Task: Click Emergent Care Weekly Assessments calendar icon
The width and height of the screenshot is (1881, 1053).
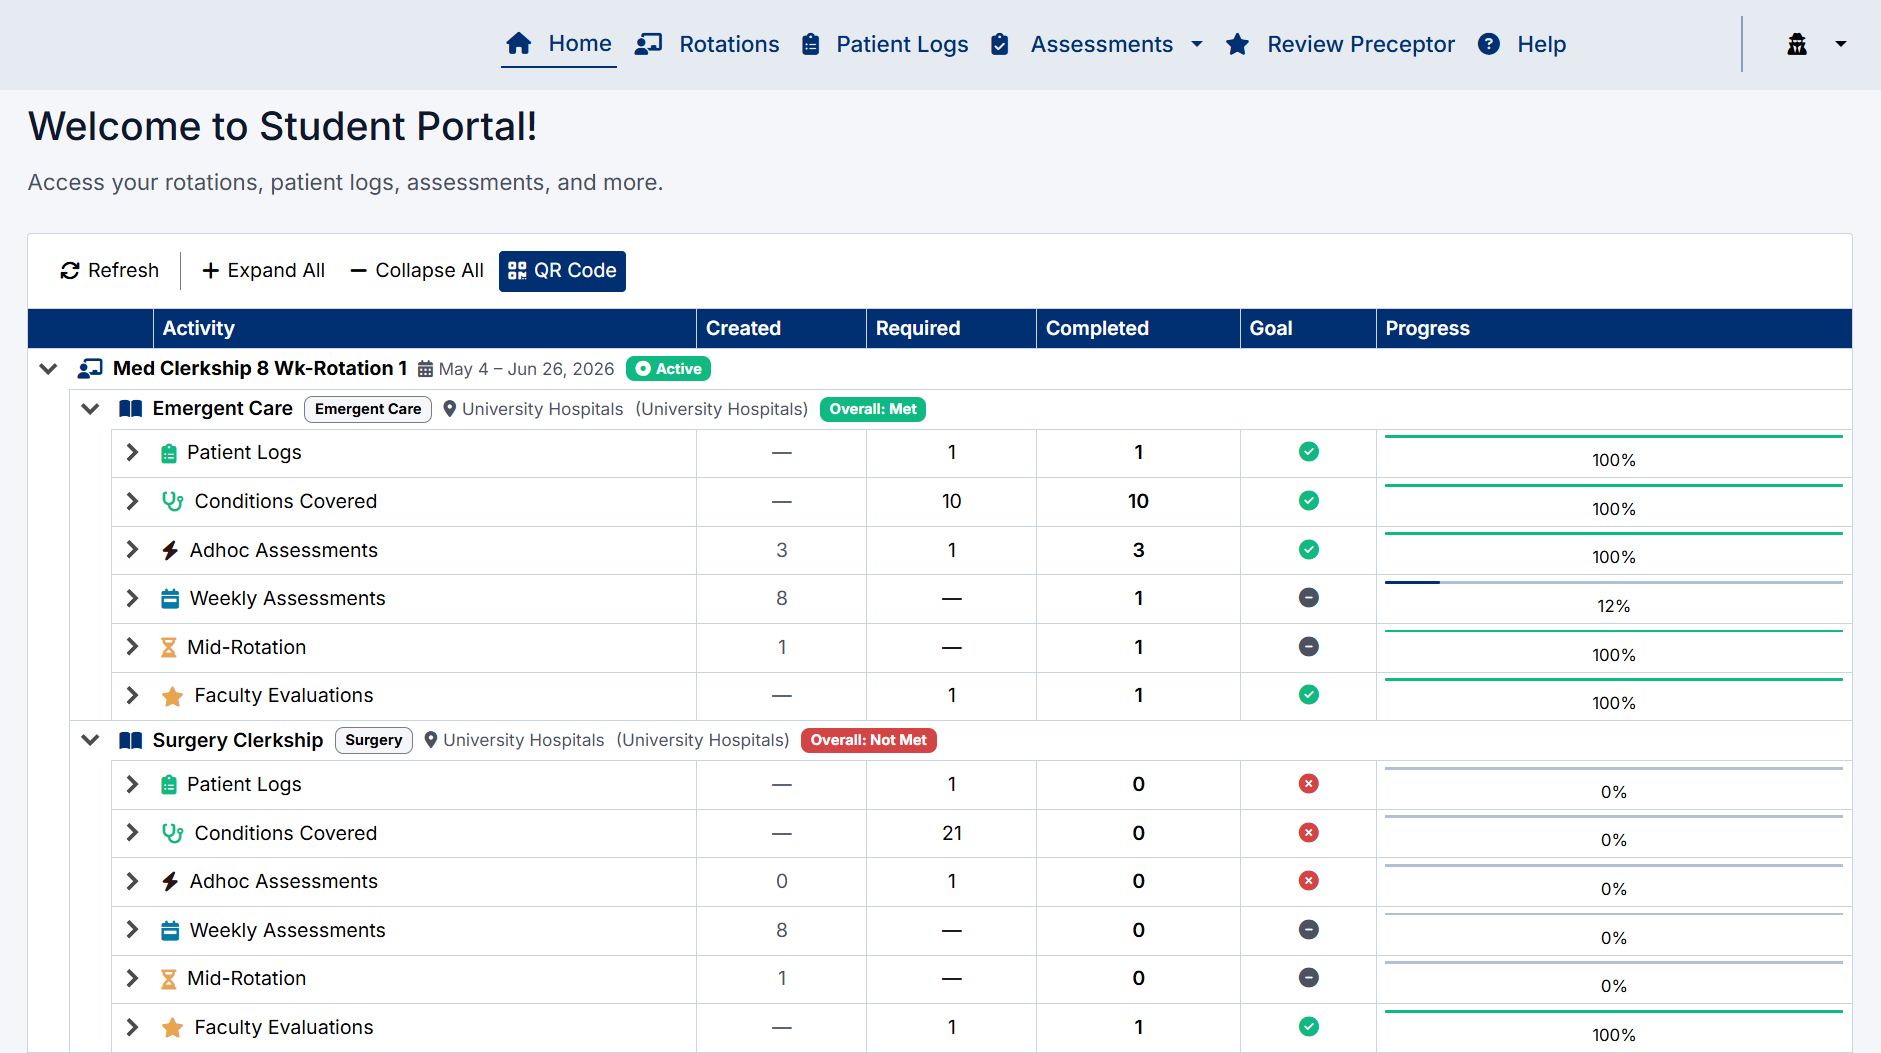Action: pyautogui.click(x=170, y=599)
